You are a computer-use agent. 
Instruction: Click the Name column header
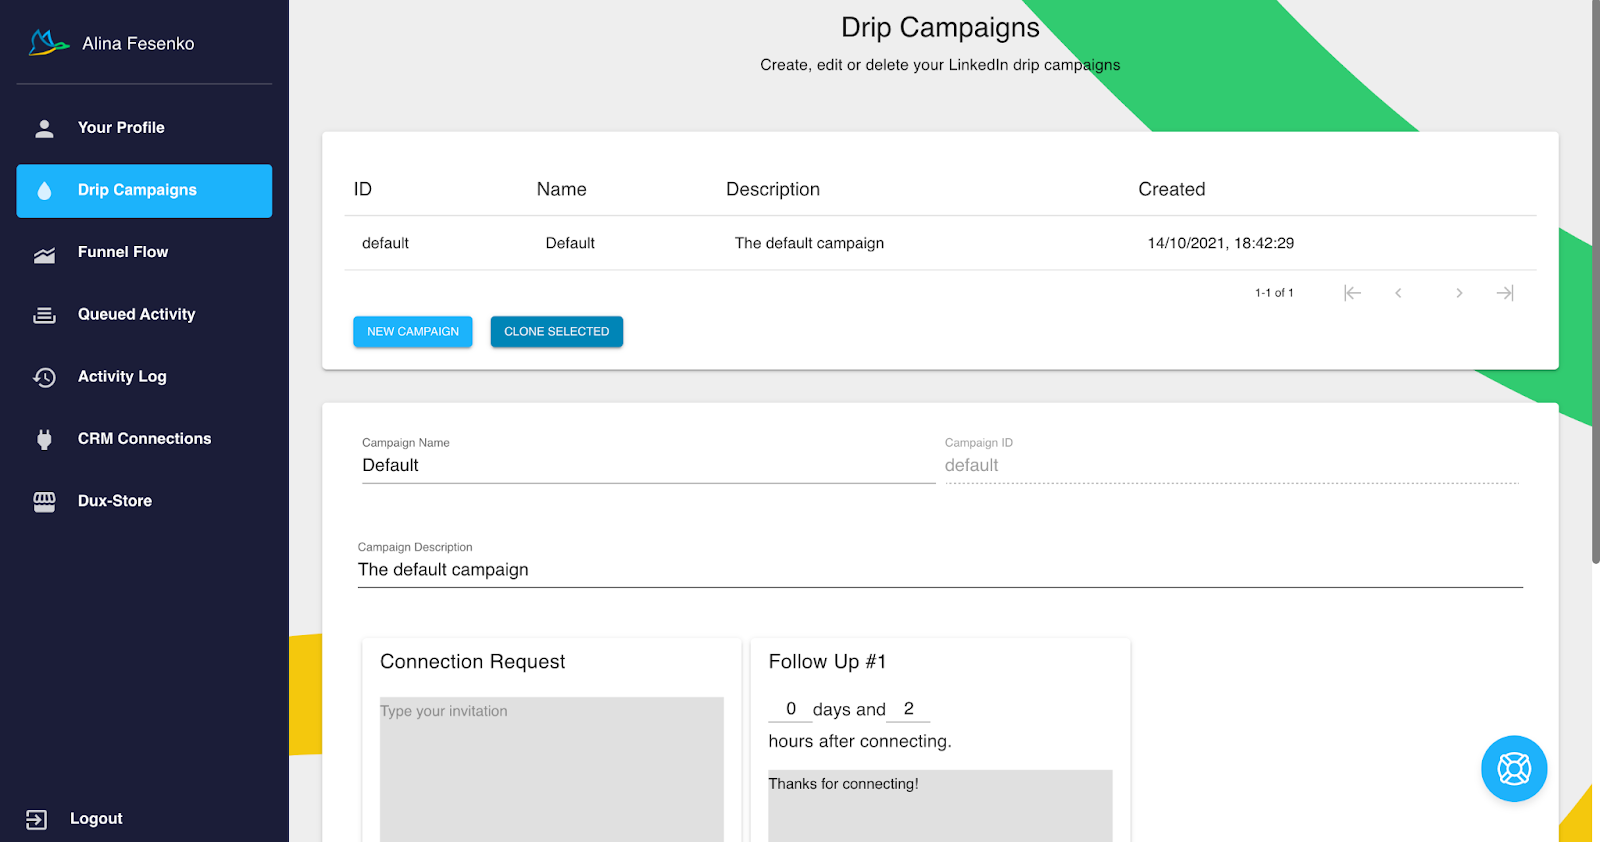coord(562,189)
